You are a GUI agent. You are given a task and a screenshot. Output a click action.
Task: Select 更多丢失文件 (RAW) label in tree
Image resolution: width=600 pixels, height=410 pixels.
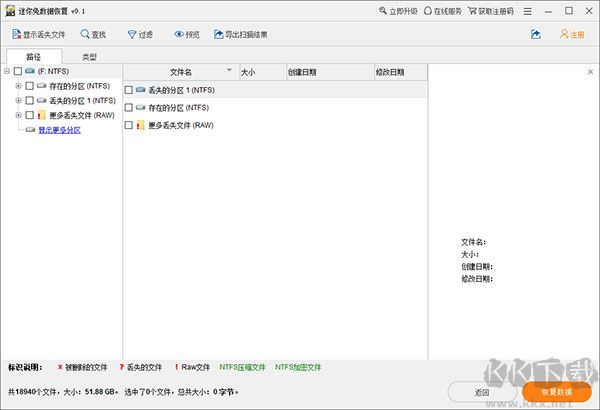pyautogui.click(x=82, y=115)
